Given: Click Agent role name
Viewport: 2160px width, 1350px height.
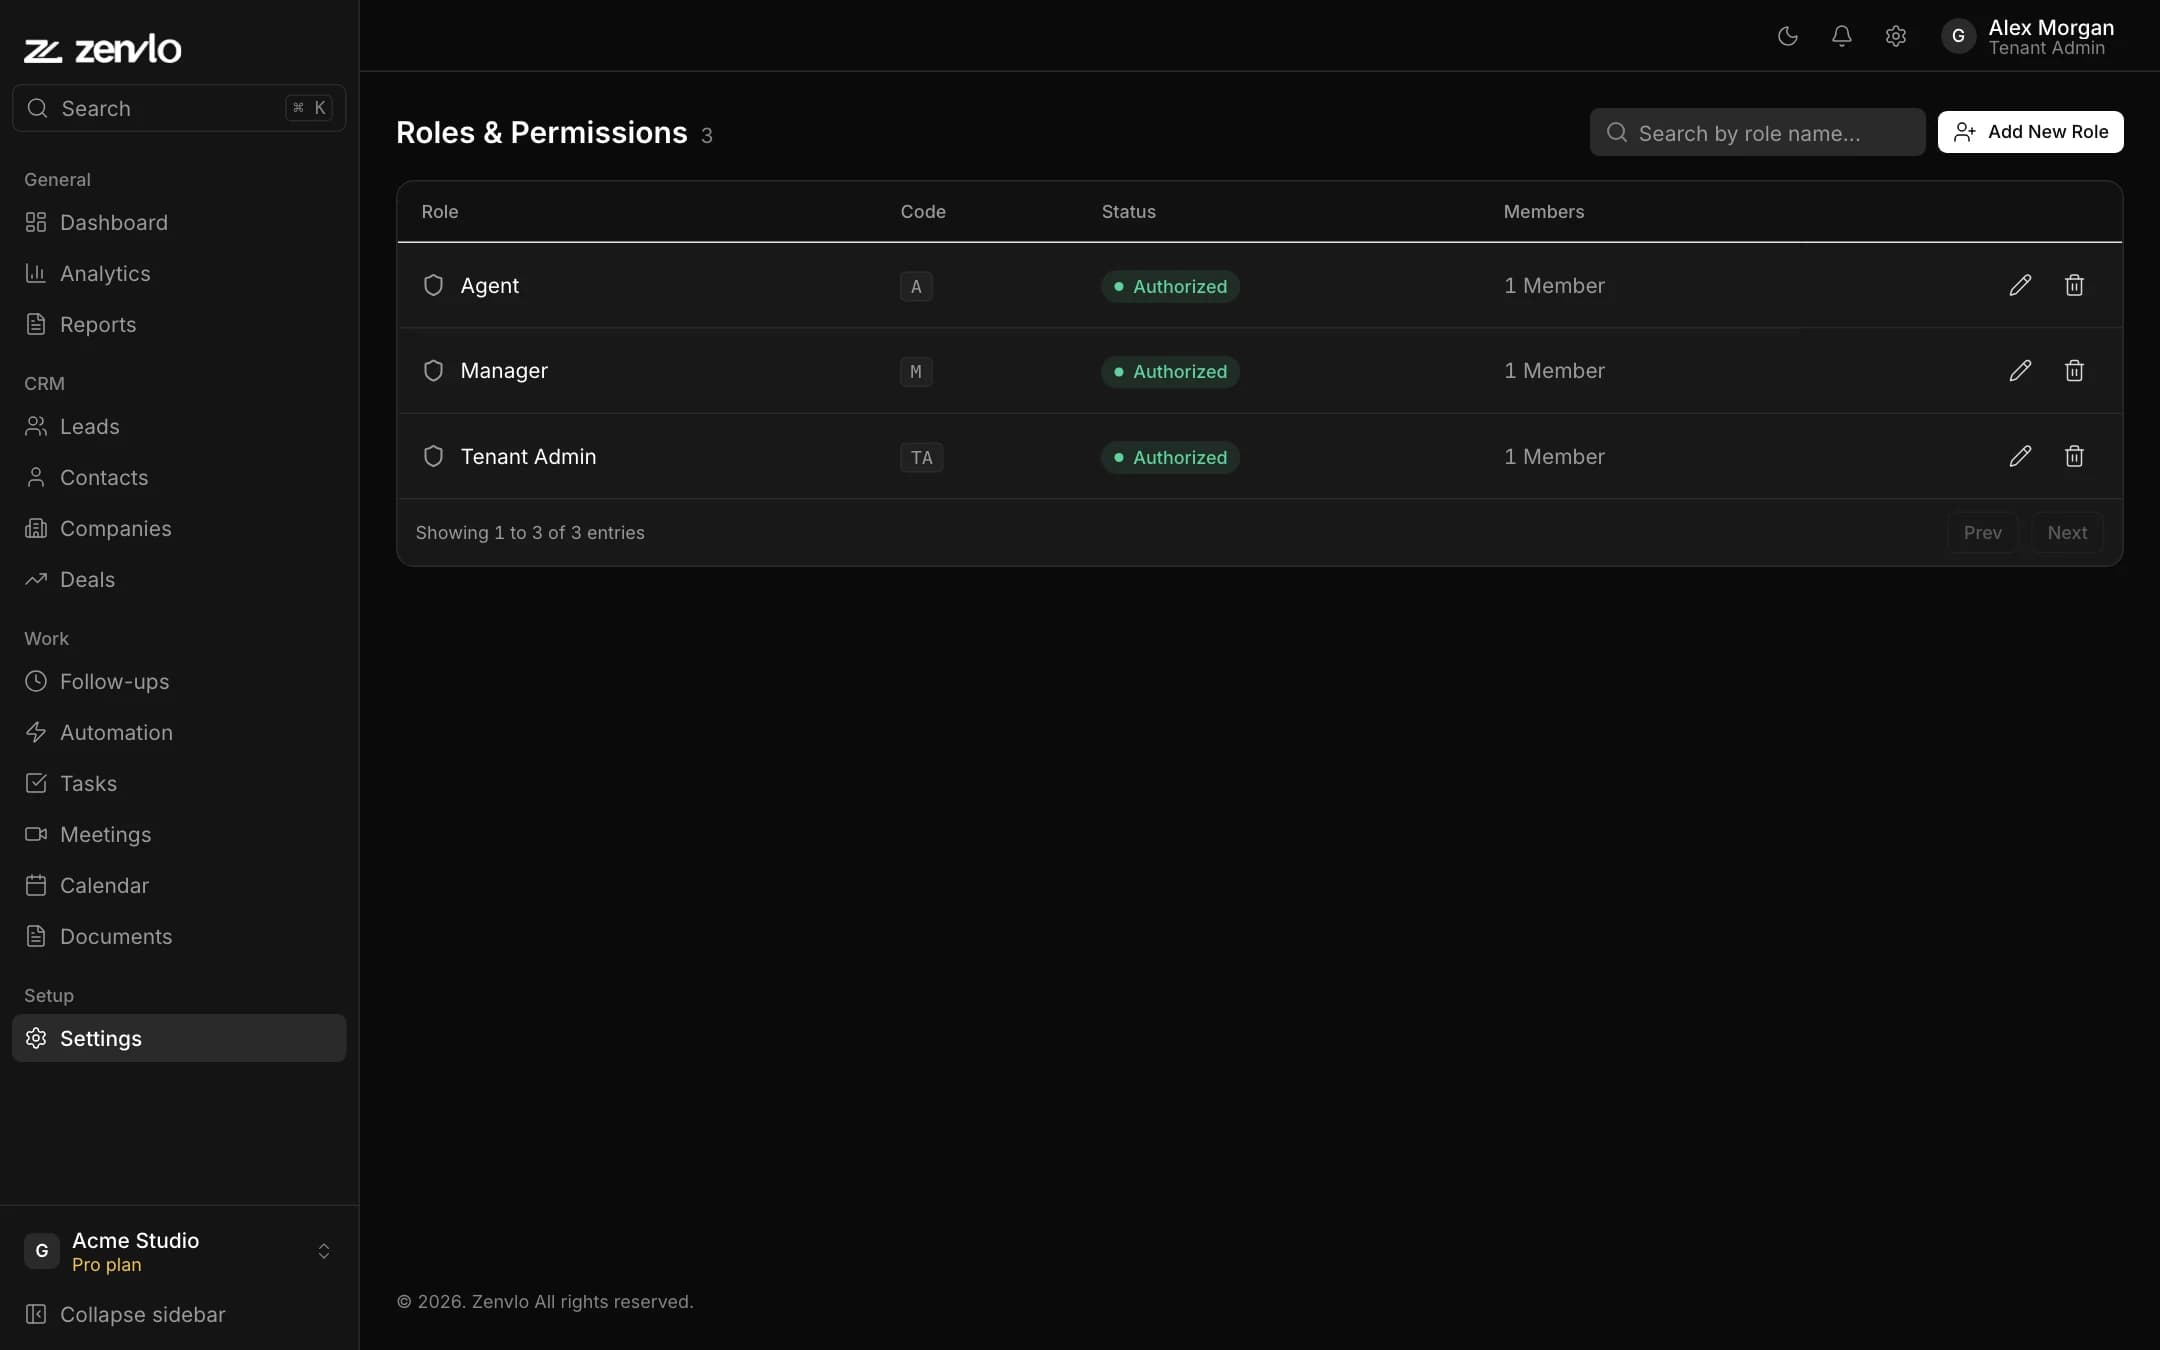Looking at the screenshot, I should pos(489,285).
